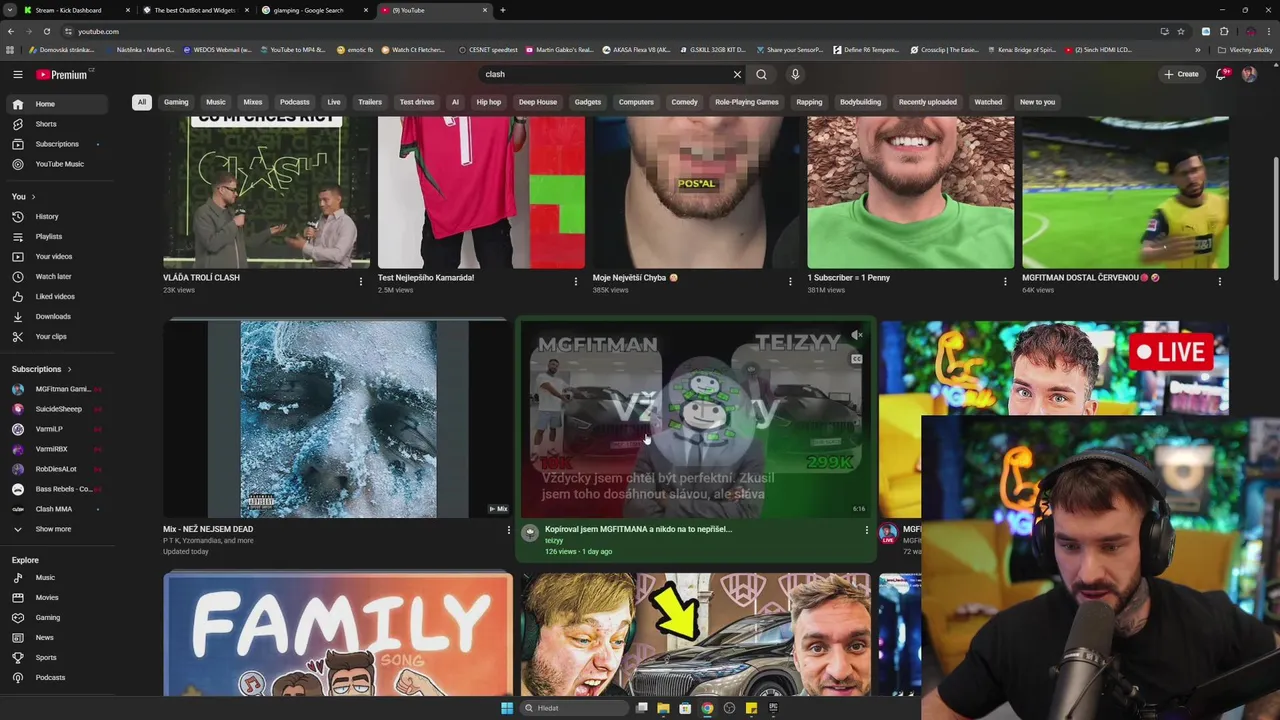Open the 'FAMILY SONG' video thumbnail
1280x720 pixels.
click(337, 633)
